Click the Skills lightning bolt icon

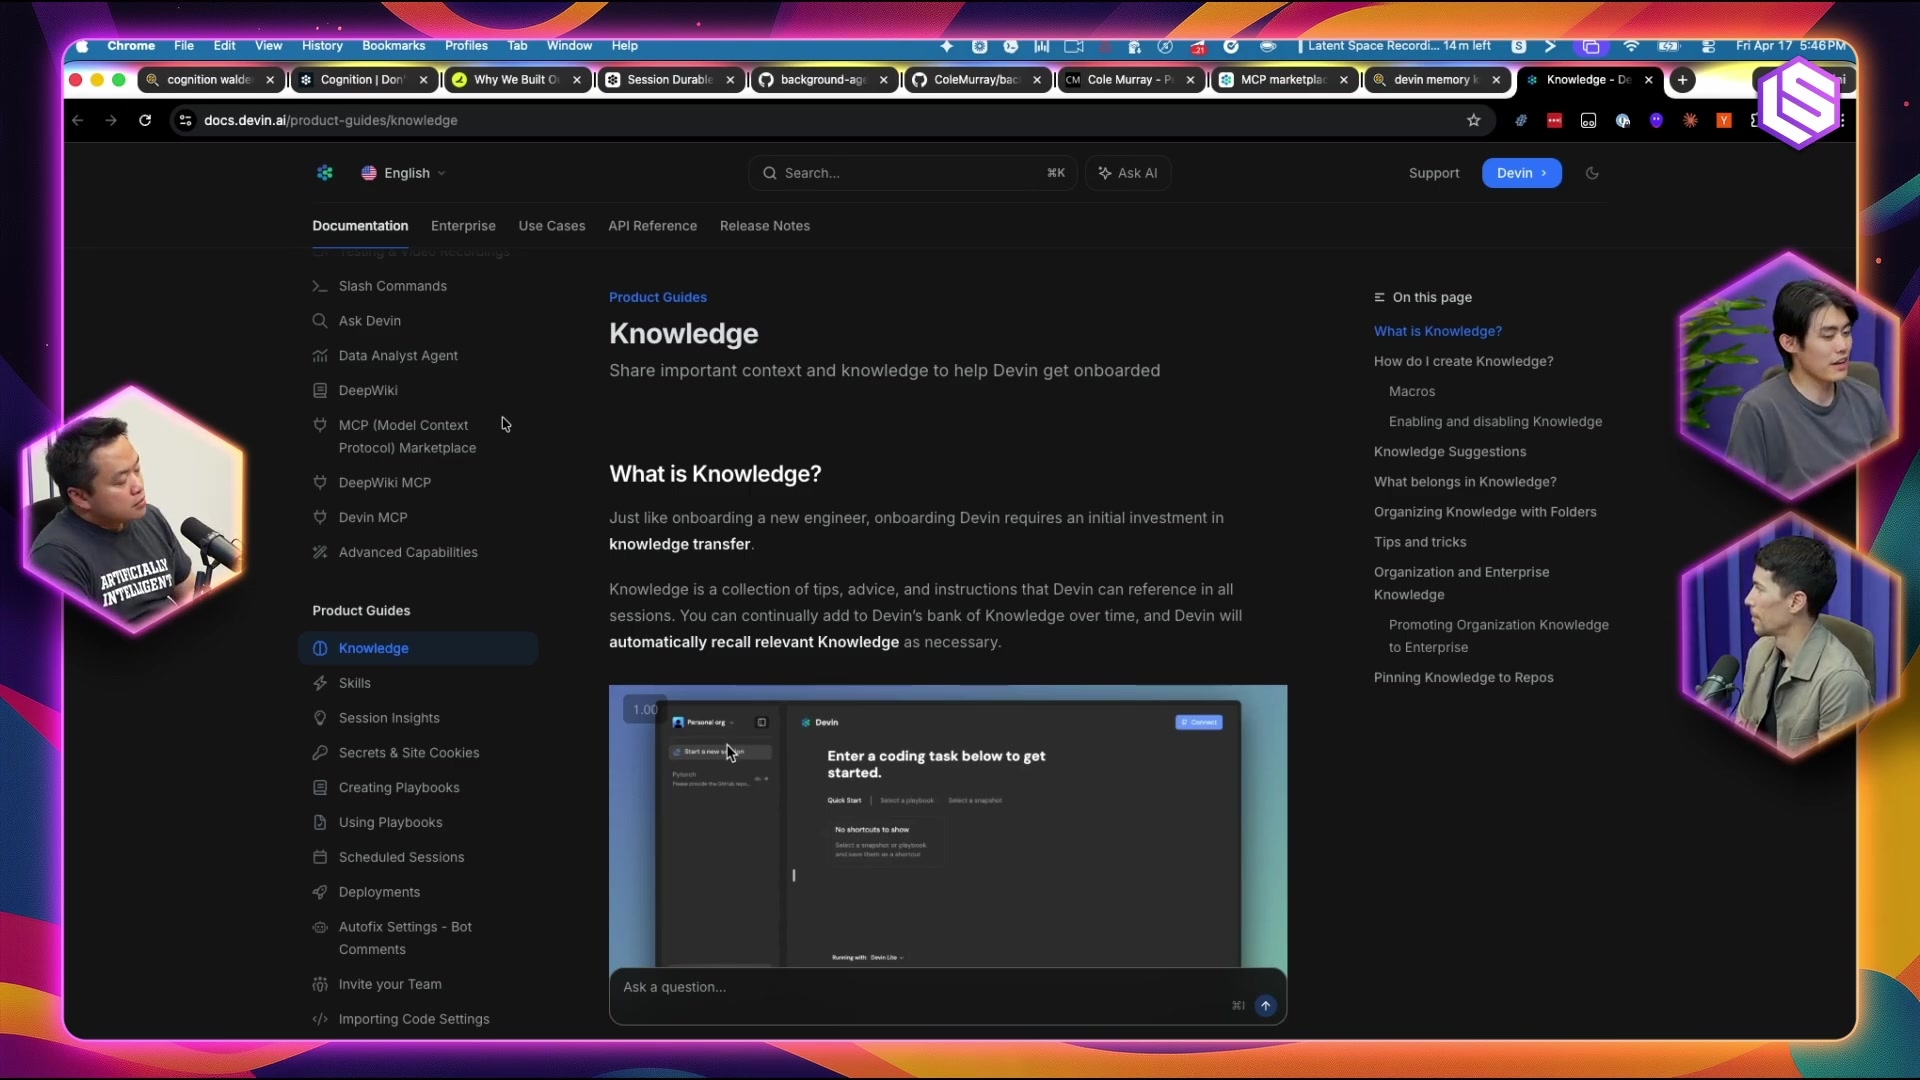click(320, 683)
